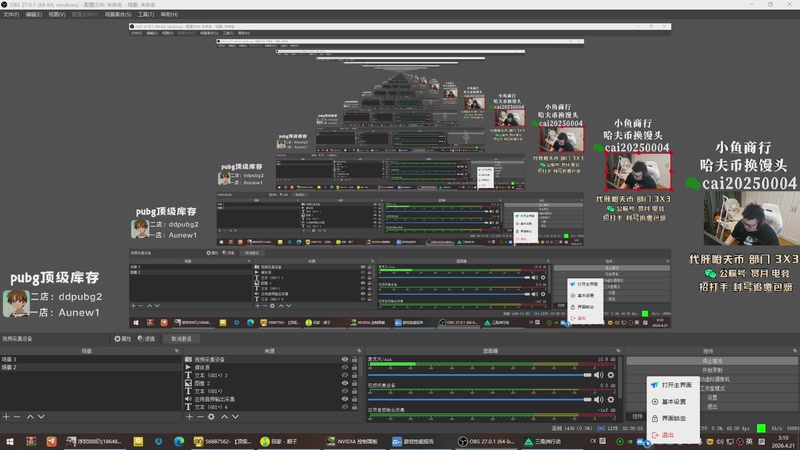800x450 pixels.
Task: Open source properties gear below sources list
Action: point(211,417)
